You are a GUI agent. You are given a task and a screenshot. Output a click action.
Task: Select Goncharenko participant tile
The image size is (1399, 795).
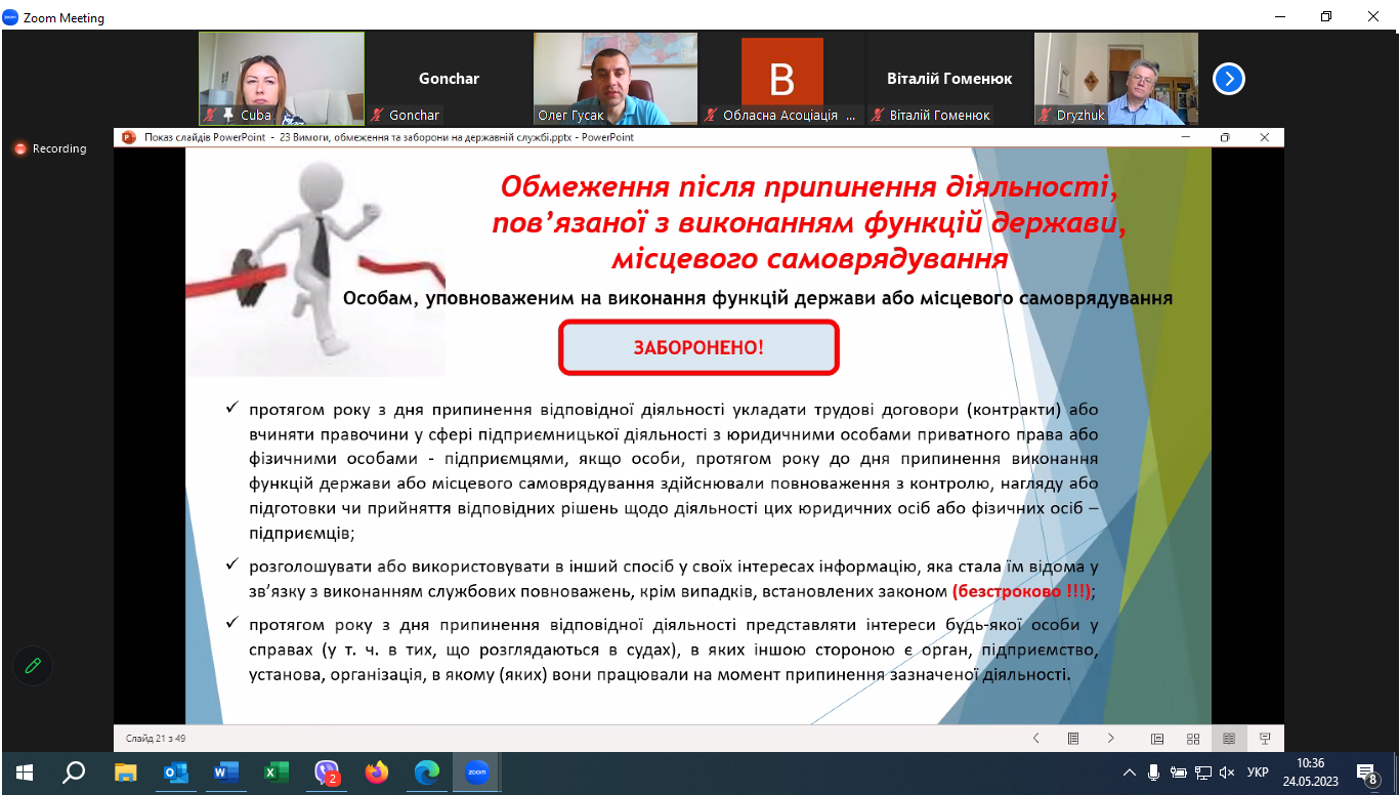[x=448, y=78]
